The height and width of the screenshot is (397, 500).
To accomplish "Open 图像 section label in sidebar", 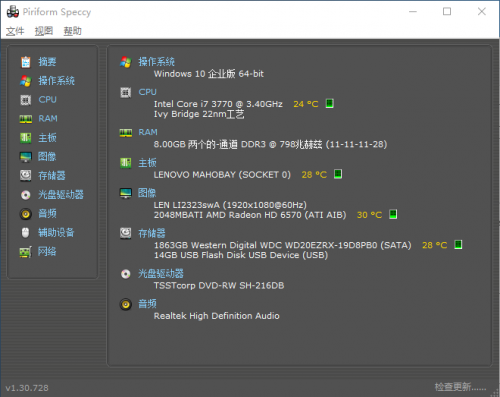I will pos(47,156).
